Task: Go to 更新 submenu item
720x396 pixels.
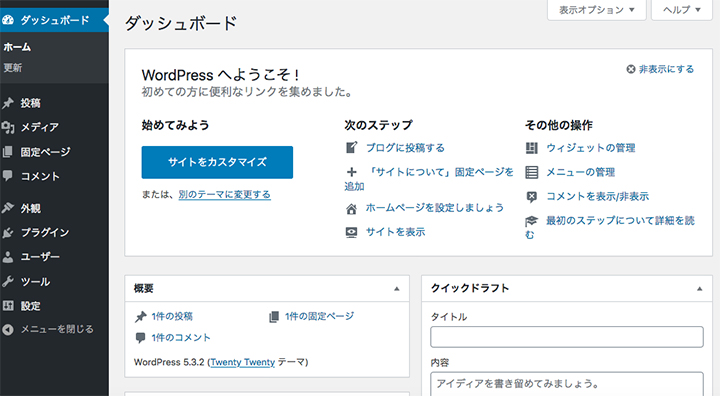Action: point(13,68)
